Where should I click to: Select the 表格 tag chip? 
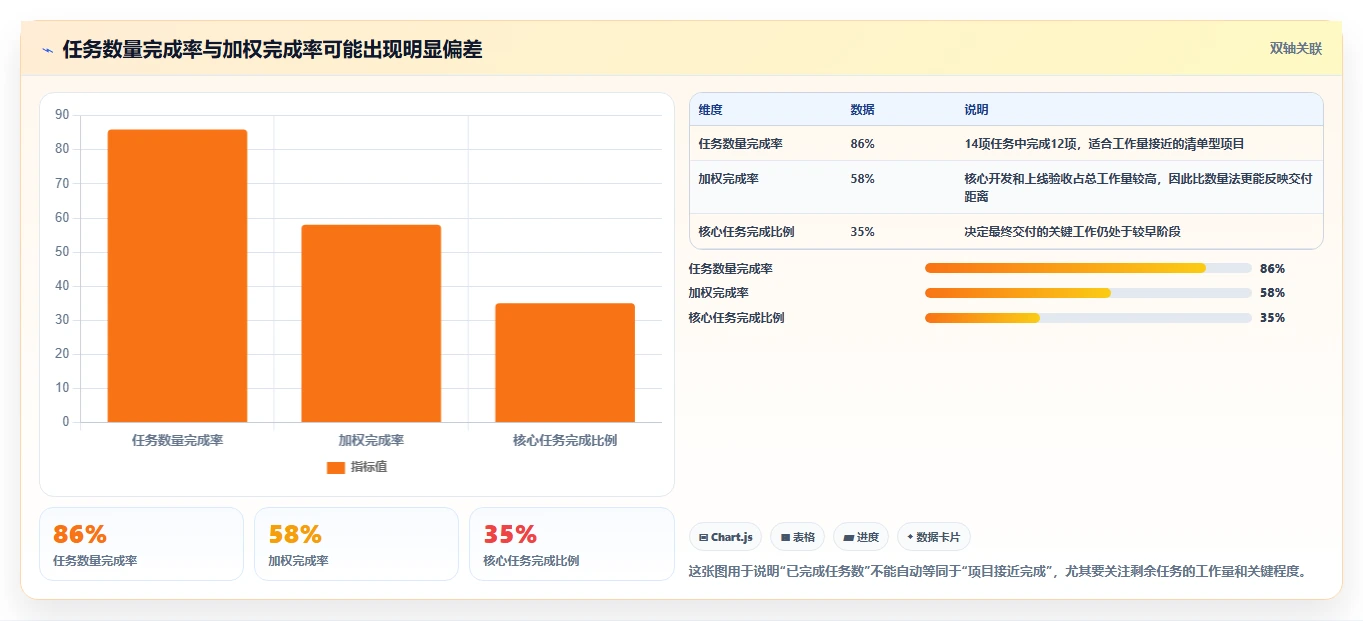pos(797,537)
